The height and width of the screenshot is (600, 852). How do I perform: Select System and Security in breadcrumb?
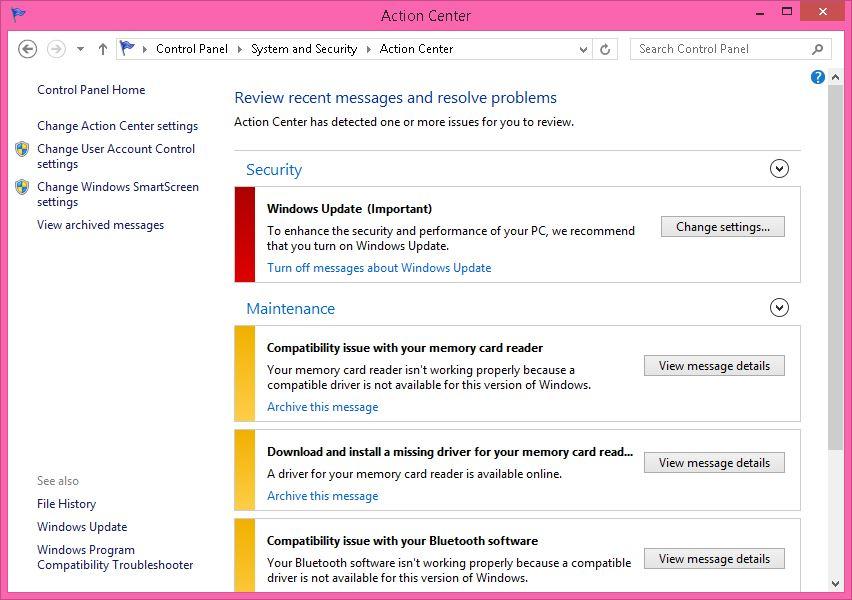pyautogui.click(x=304, y=49)
